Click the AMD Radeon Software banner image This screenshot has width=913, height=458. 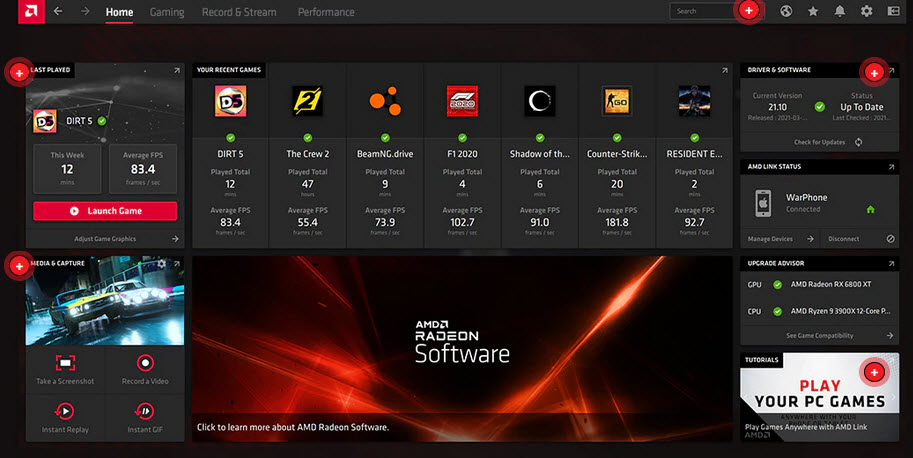pyautogui.click(x=462, y=348)
